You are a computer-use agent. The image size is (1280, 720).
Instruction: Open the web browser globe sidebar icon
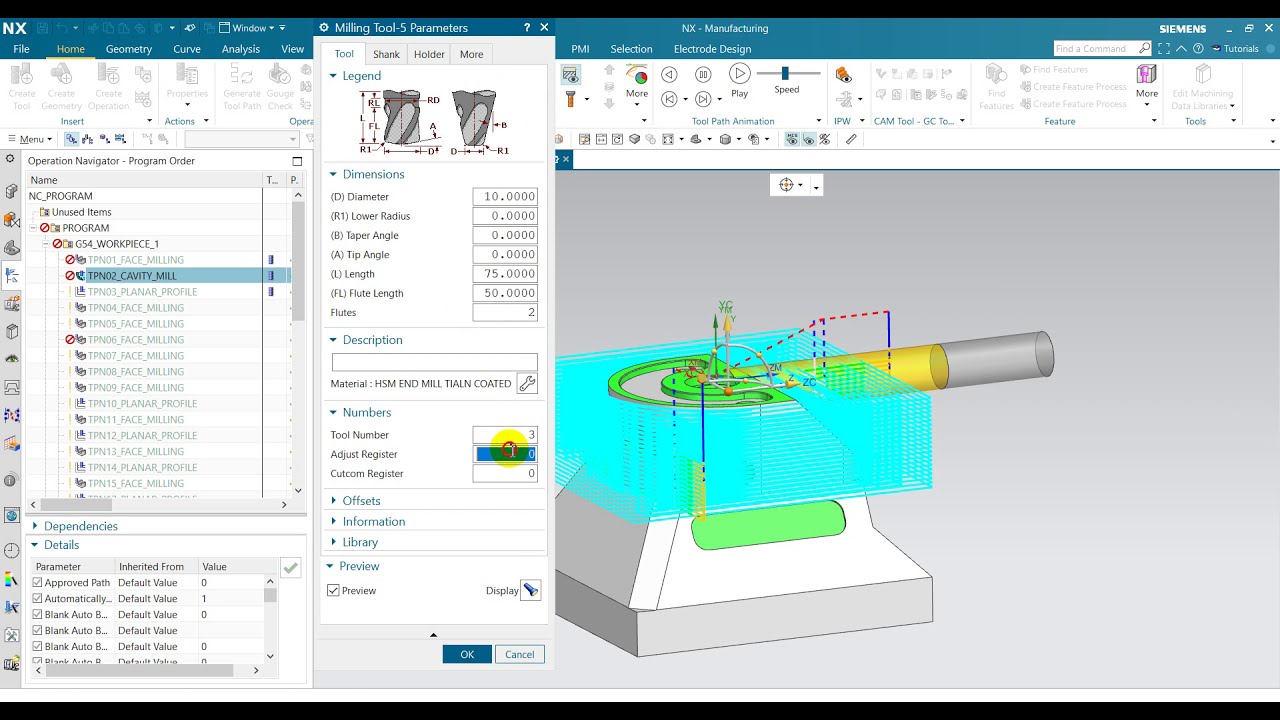click(x=12, y=515)
